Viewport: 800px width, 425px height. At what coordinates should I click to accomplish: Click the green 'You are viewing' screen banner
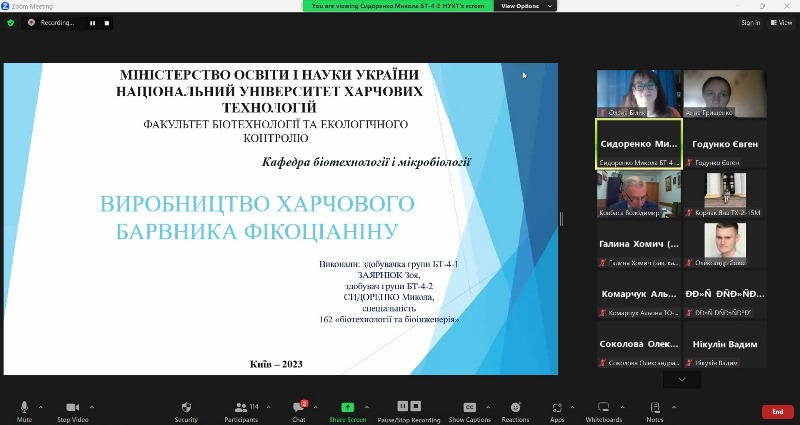pyautogui.click(x=398, y=6)
